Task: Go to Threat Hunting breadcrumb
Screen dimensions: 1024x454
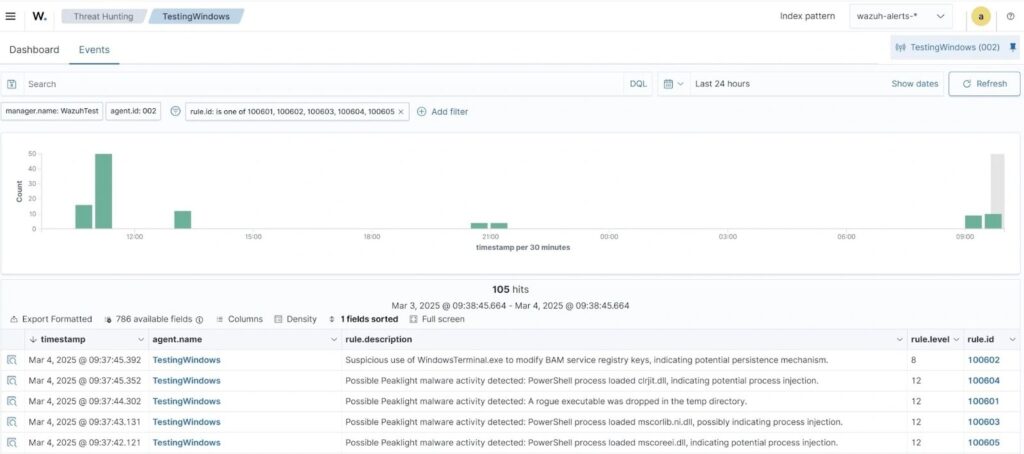Action: click(x=103, y=16)
